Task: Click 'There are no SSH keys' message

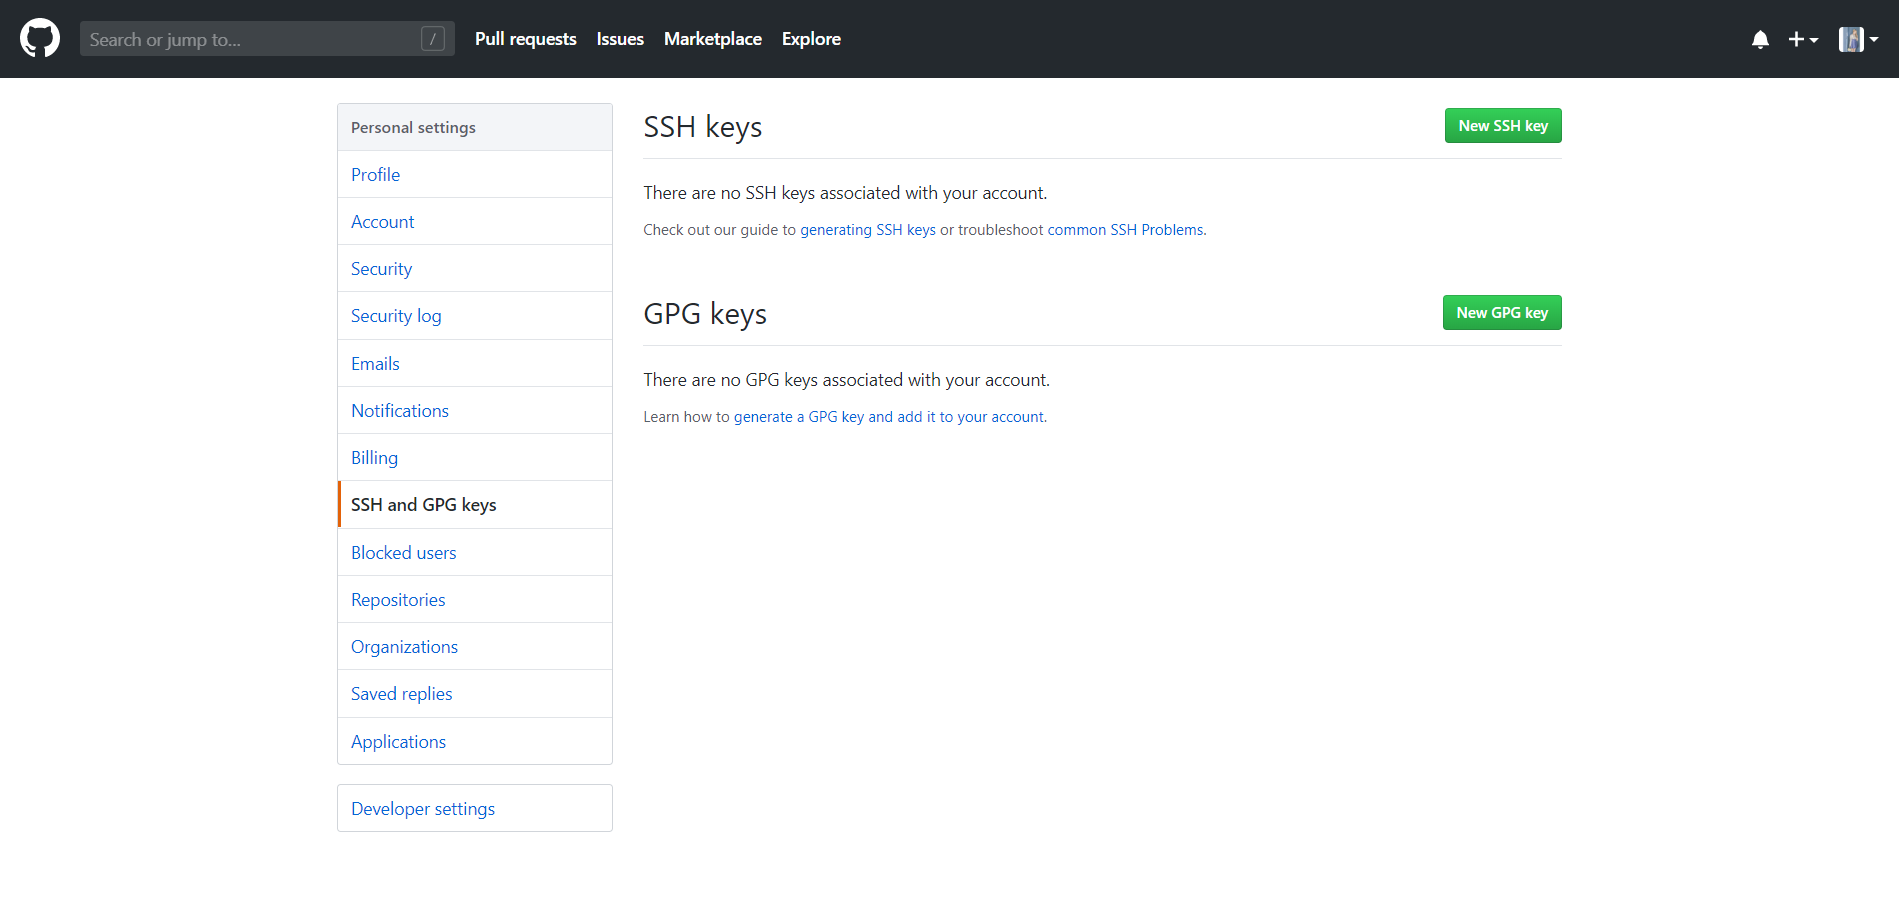Action: (845, 193)
